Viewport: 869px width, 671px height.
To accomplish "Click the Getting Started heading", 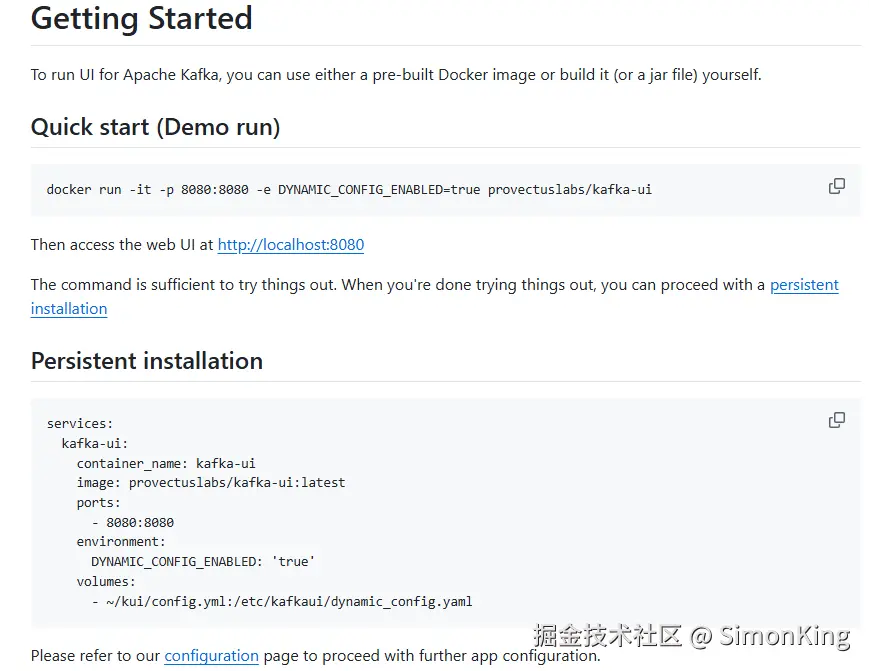I will coord(142,19).
